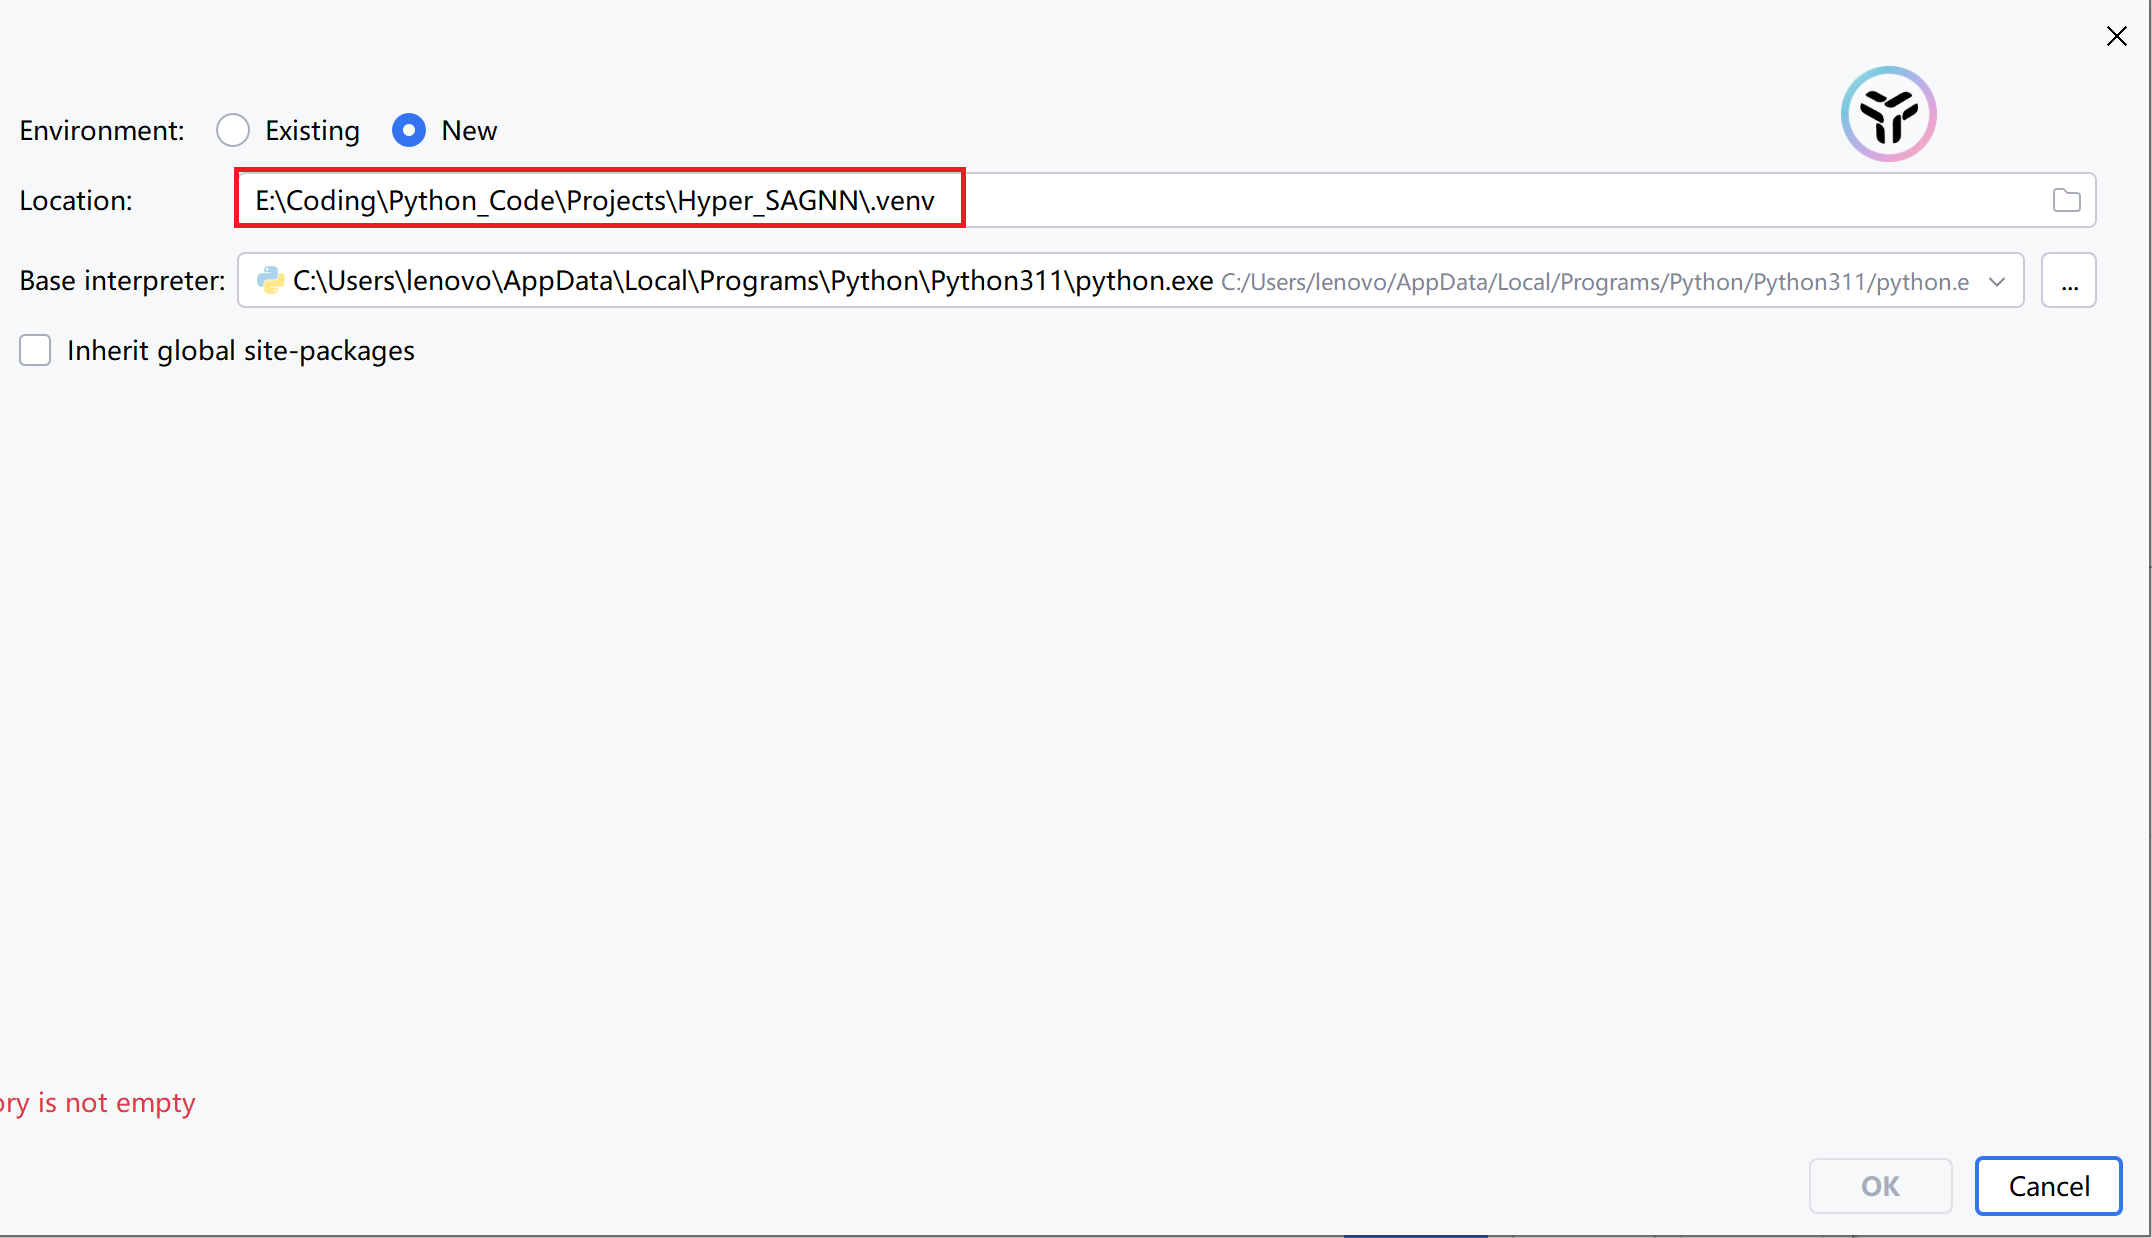Image resolution: width=2152 pixels, height=1238 pixels.
Task: Expand the Base interpreter dropdown arrow
Action: pyautogui.click(x=1997, y=281)
